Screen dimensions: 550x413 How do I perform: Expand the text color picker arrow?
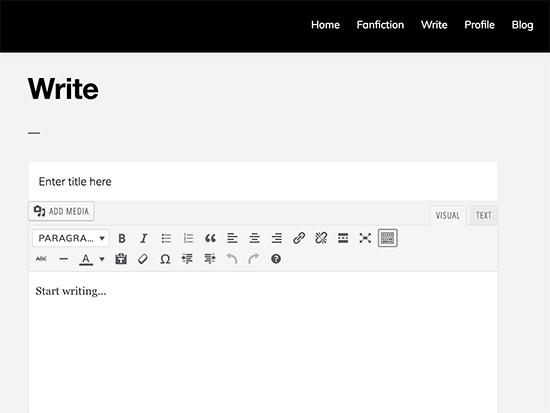(x=102, y=259)
